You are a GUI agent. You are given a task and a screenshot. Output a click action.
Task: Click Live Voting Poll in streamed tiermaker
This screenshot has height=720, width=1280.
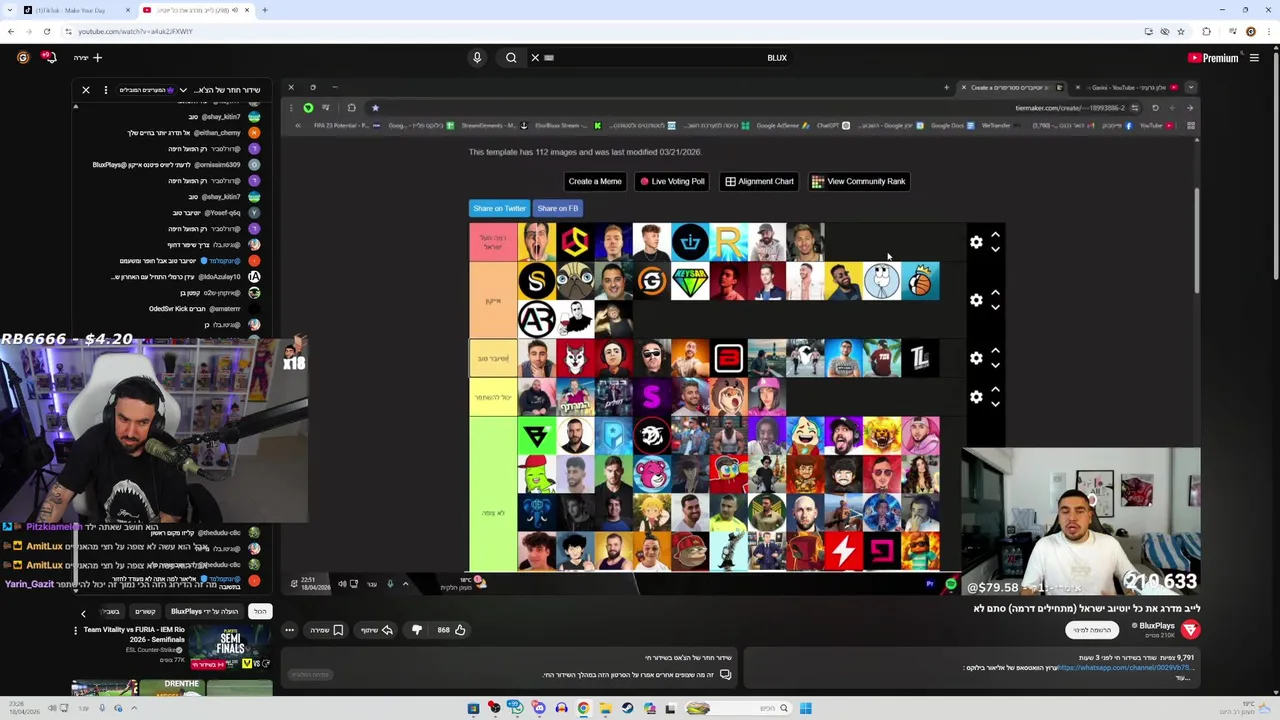point(672,181)
